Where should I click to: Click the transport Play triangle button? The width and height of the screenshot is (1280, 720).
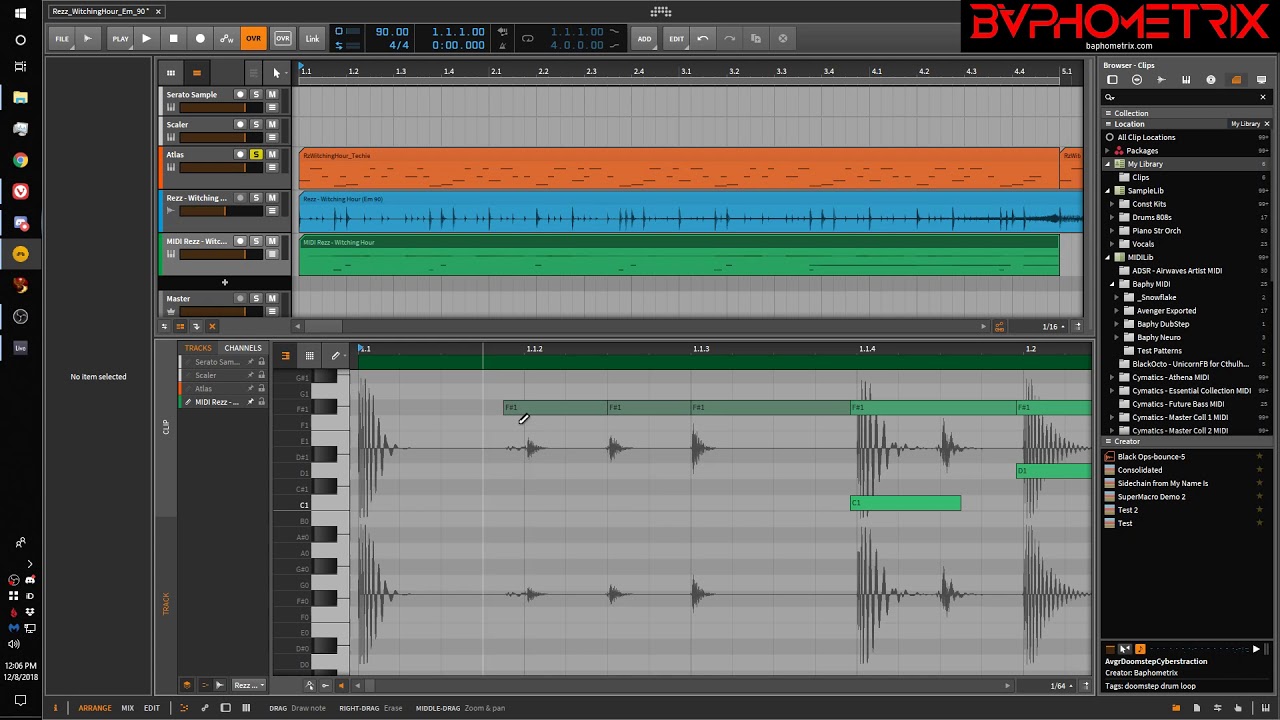(x=146, y=38)
